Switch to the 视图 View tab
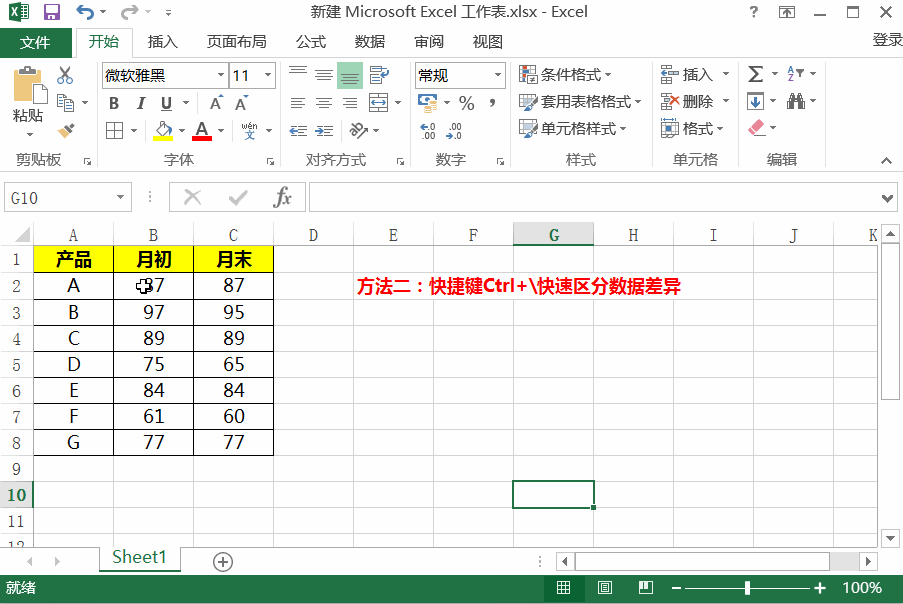The height and width of the screenshot is (604, 903). tap(488, 42)
